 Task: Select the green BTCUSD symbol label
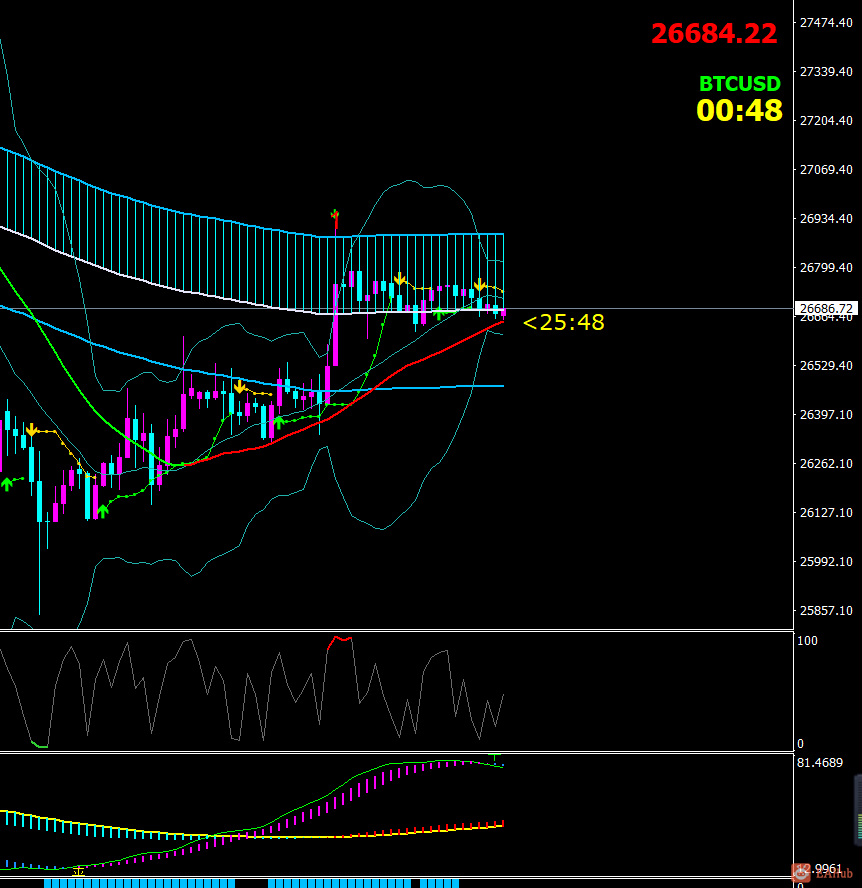tap(740, 84)
